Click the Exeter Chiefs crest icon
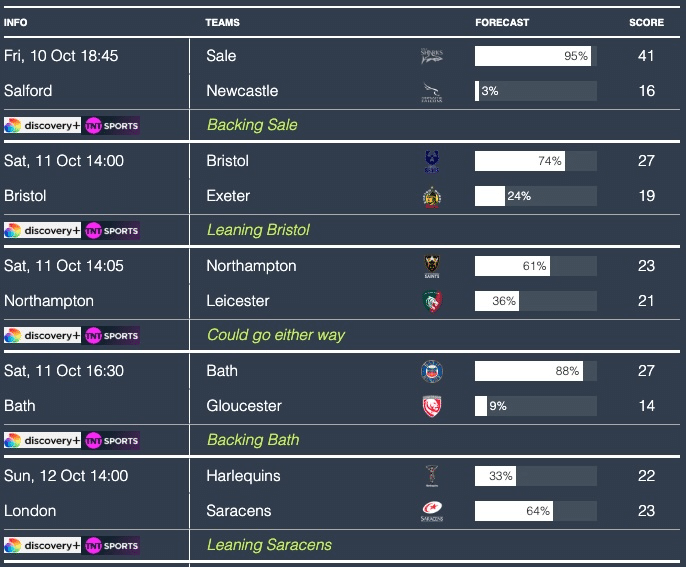 pos(432,196)
